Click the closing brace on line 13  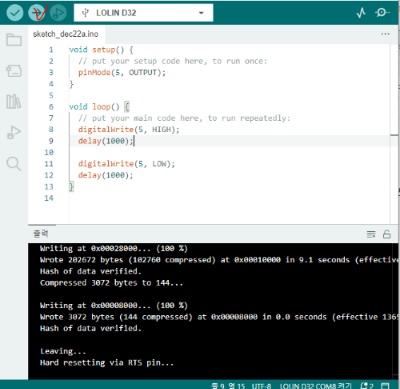(x=71, y=187)
